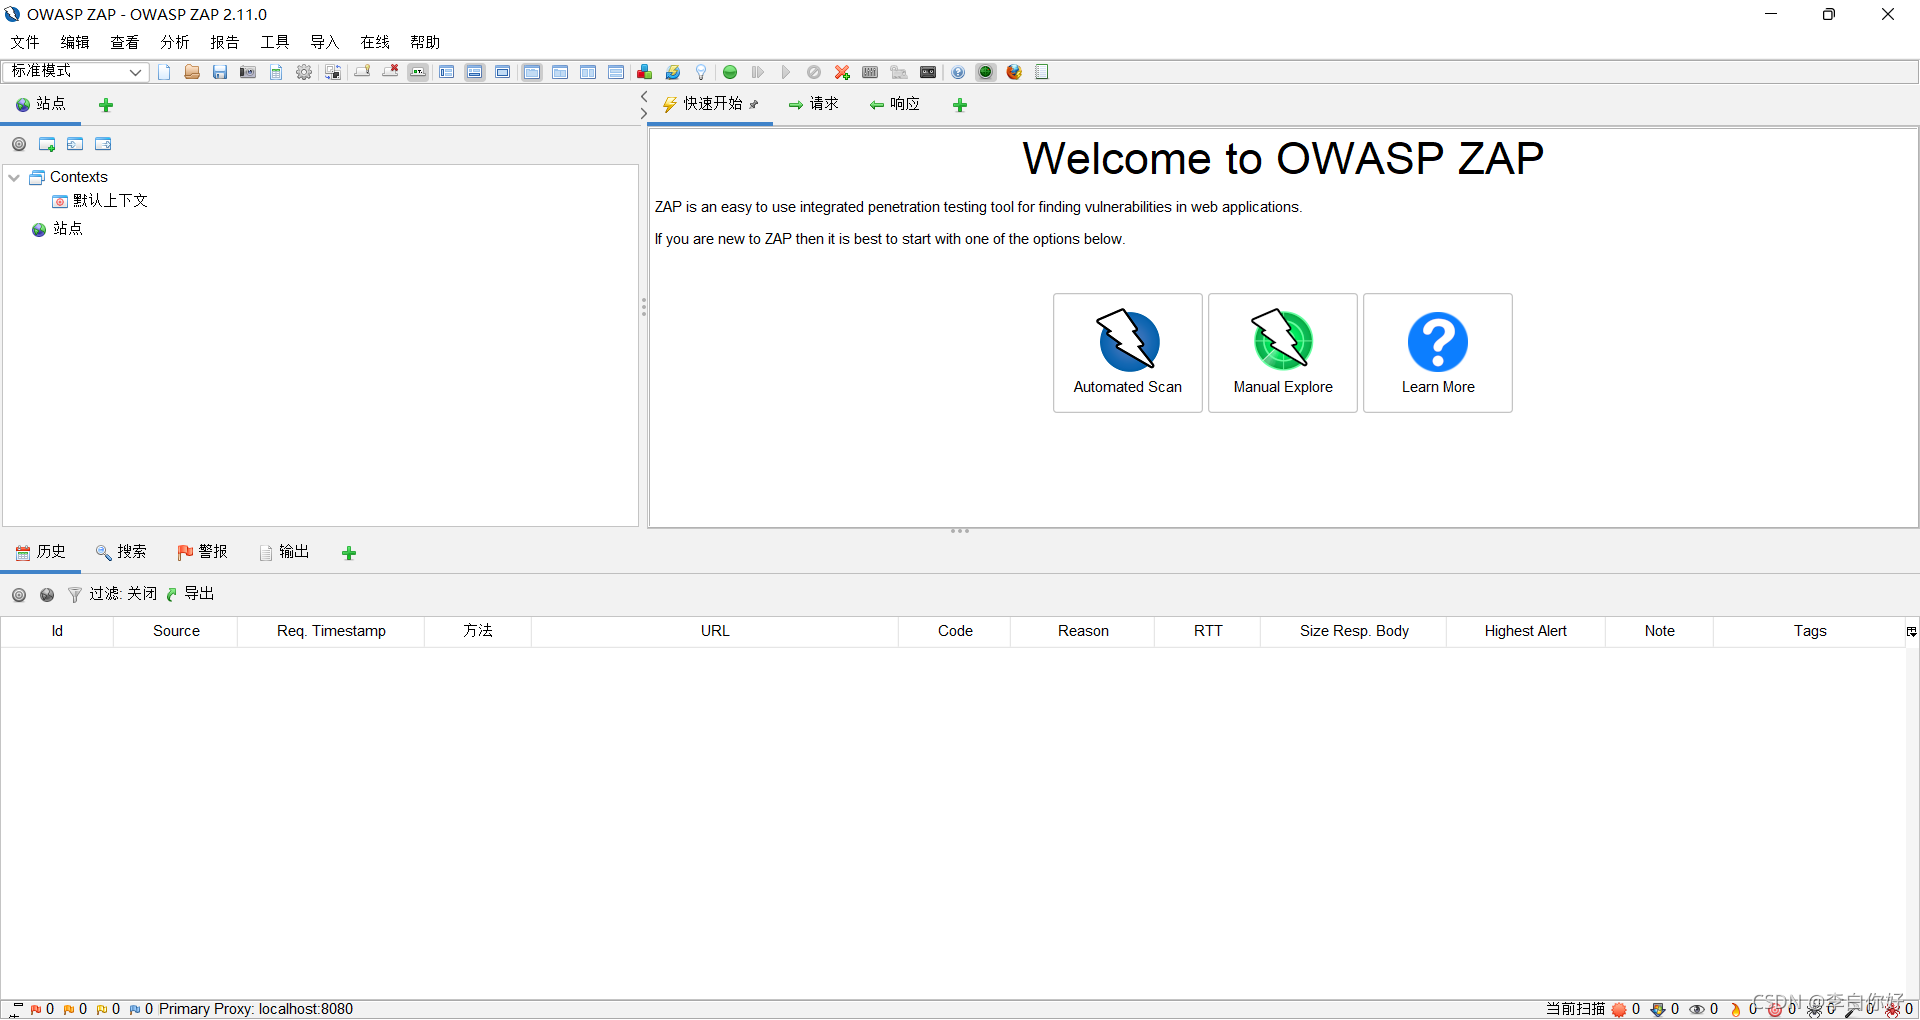
Task: Click the red spider icon in status bar
Action: [1892, 1009]
